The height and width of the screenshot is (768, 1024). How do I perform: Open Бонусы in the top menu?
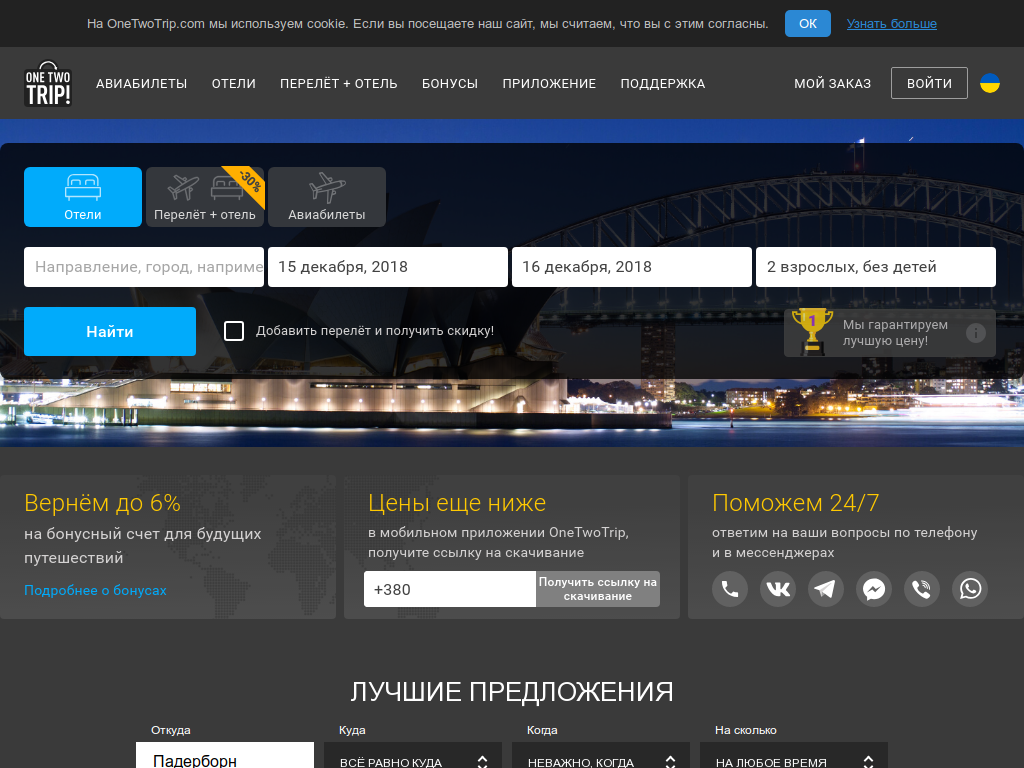pos(450,84)
